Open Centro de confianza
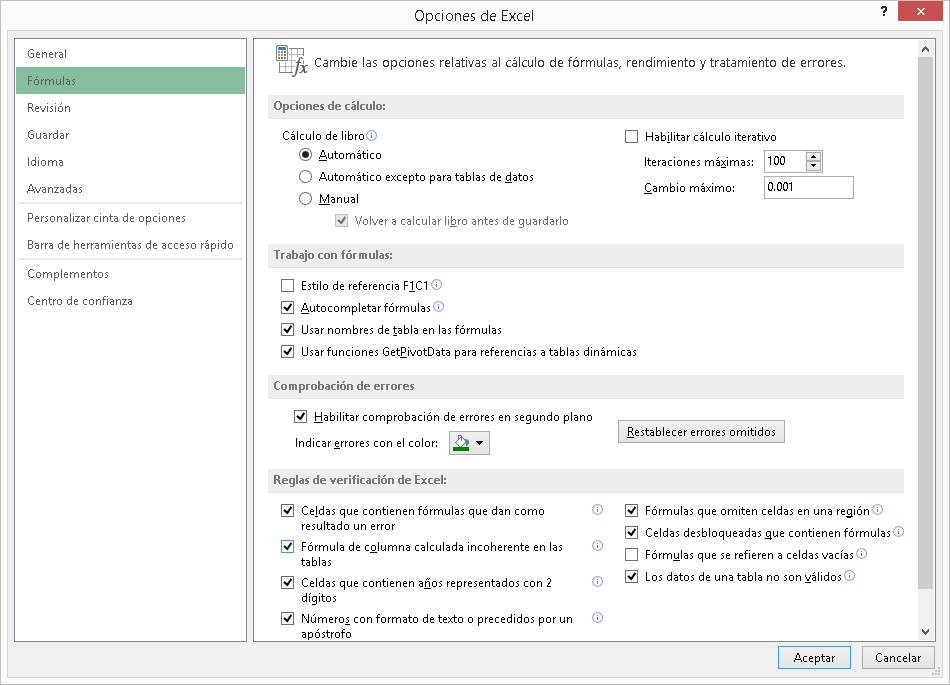The height and width of the screenshot is (685, 950). (130, 300)
